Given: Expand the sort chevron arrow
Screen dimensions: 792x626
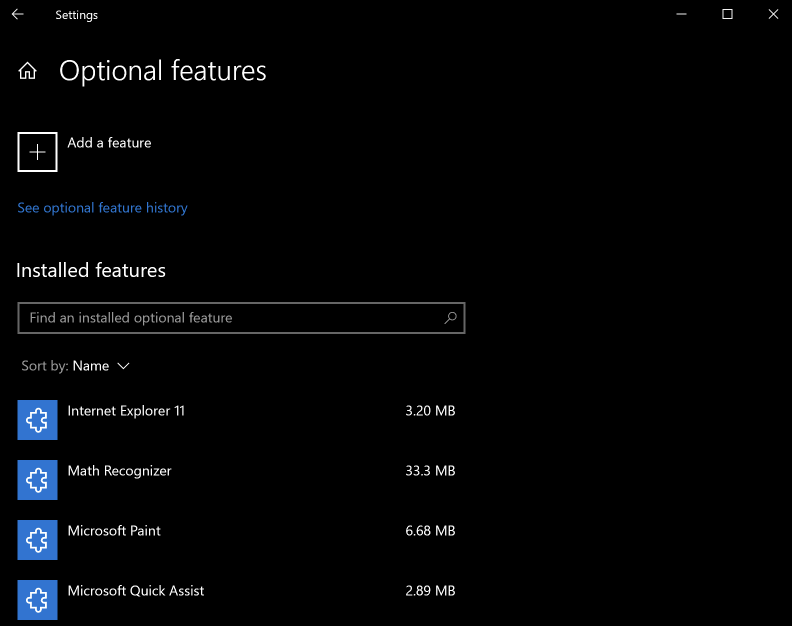Looking at the screenshot, I should coord(123,366).
